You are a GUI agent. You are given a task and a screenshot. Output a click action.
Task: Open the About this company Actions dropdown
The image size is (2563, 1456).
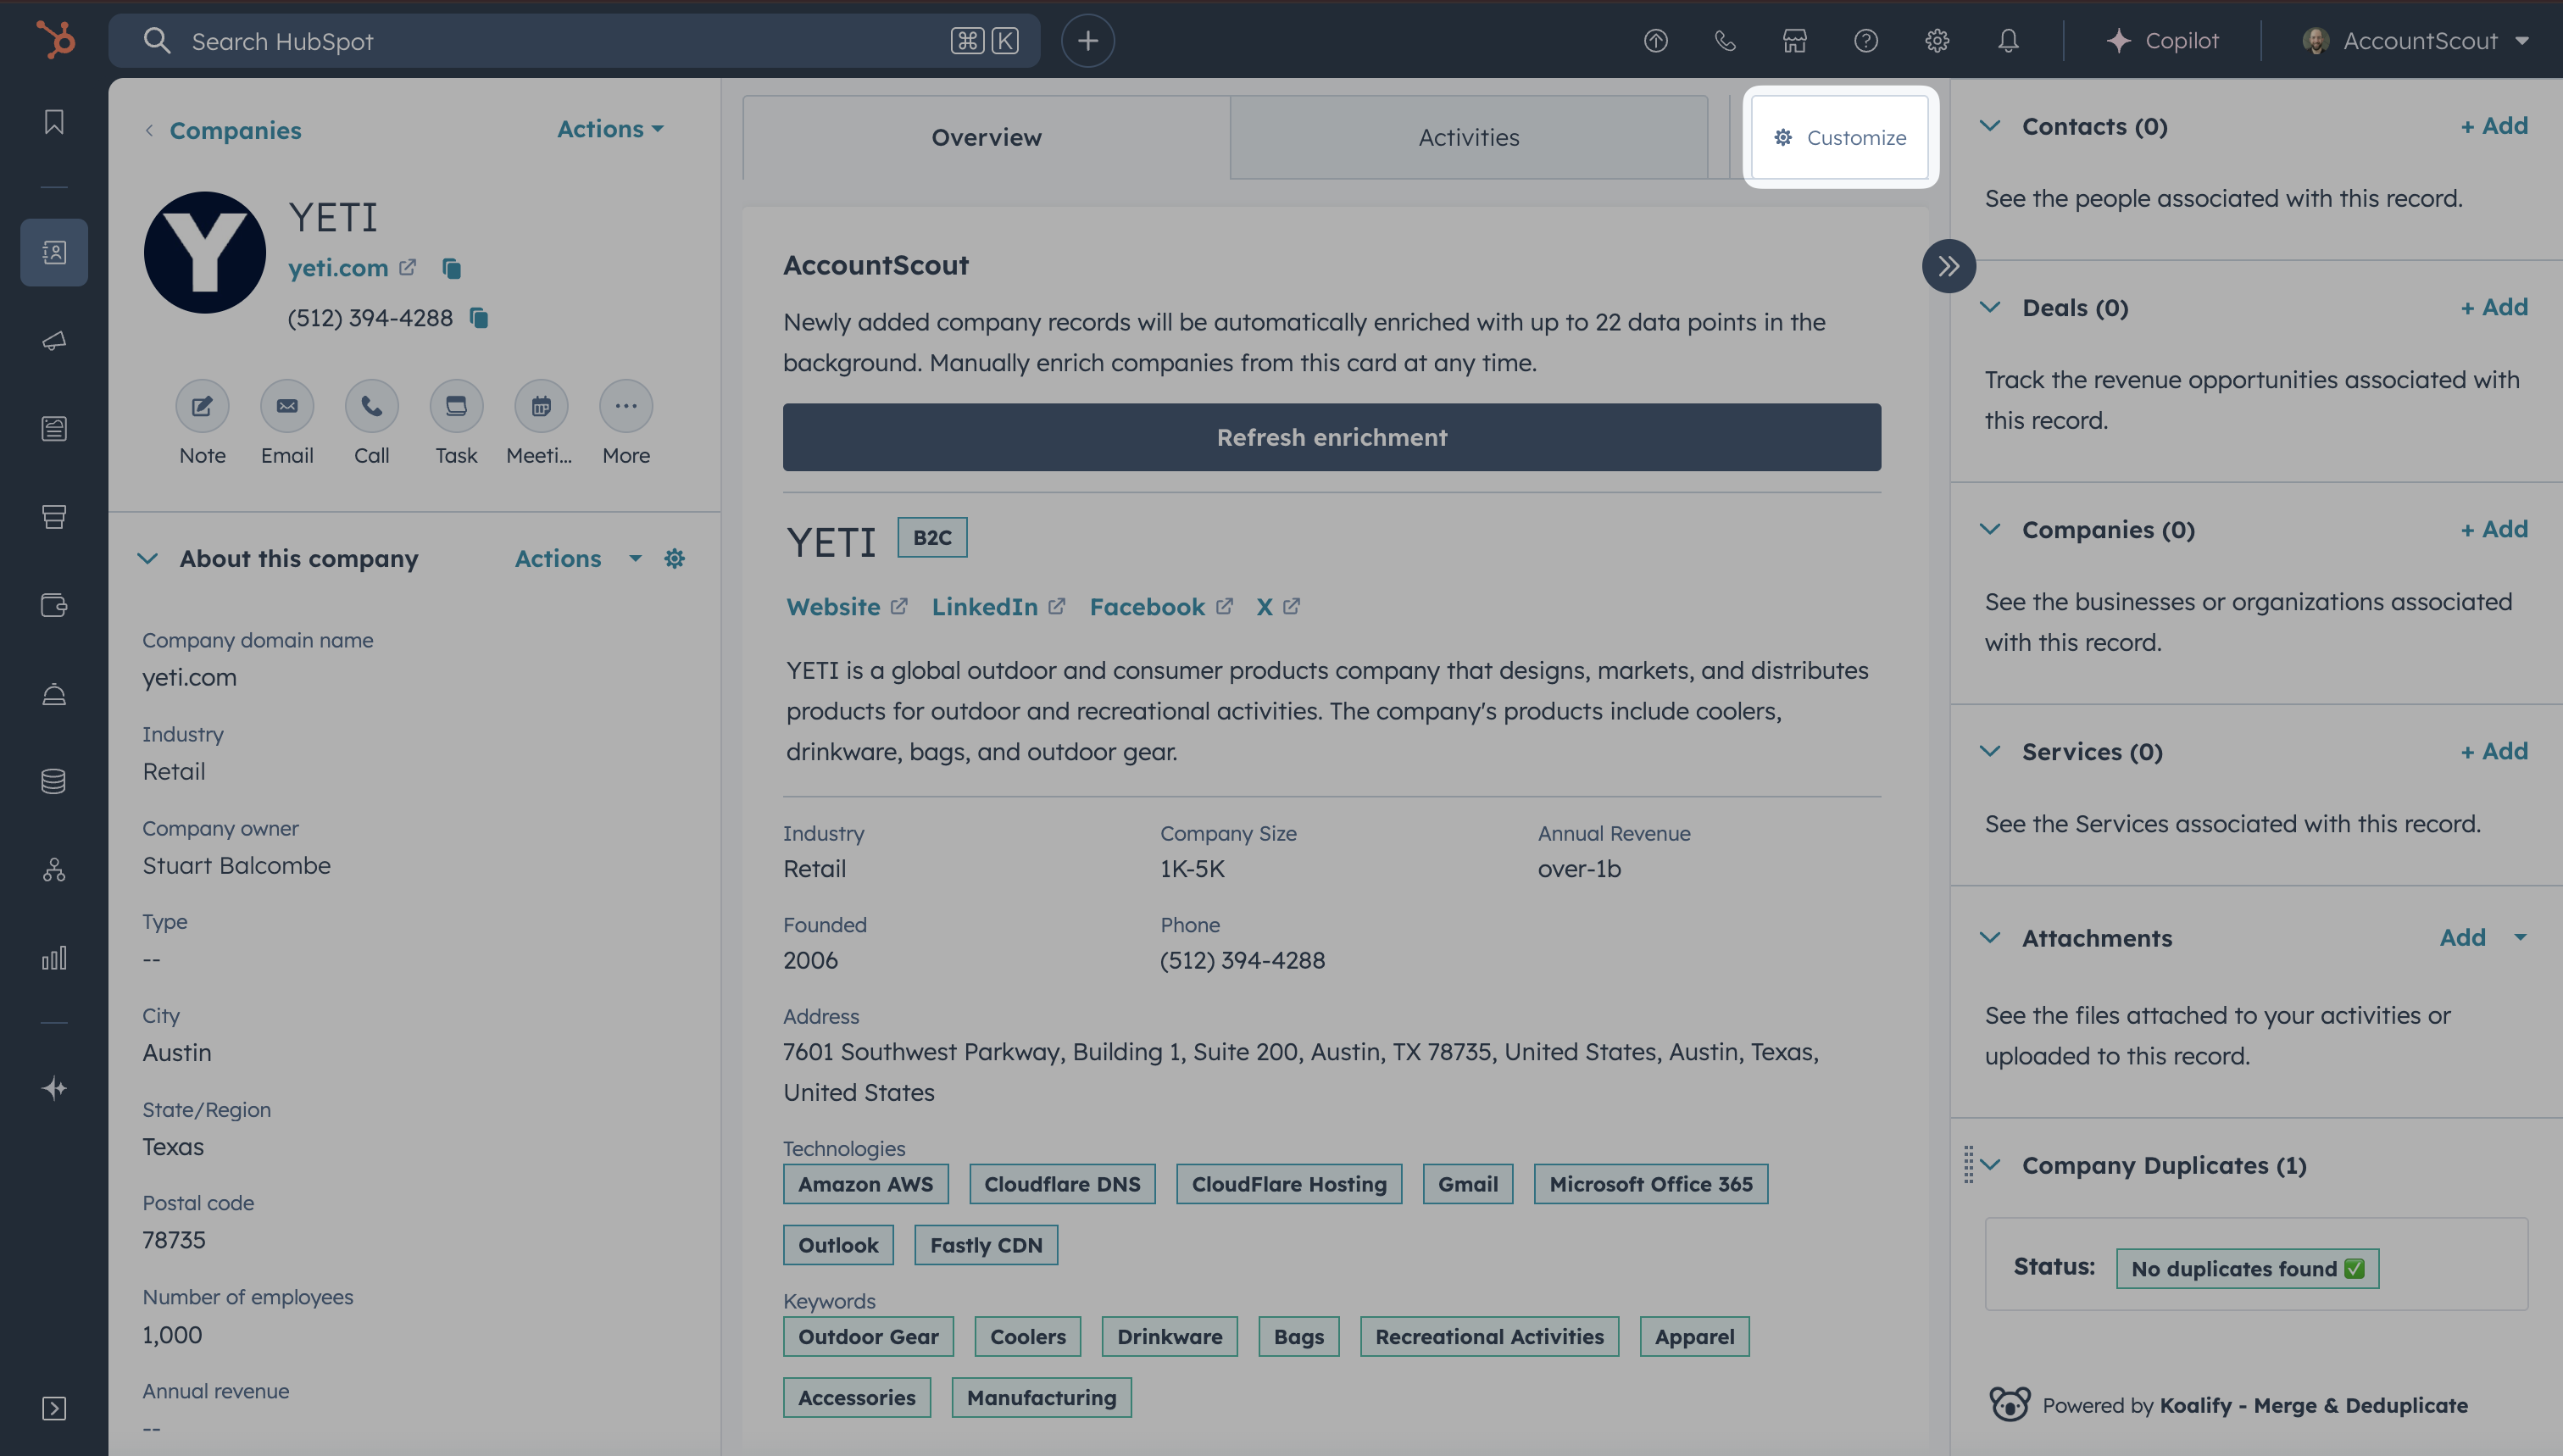[577, 559]
